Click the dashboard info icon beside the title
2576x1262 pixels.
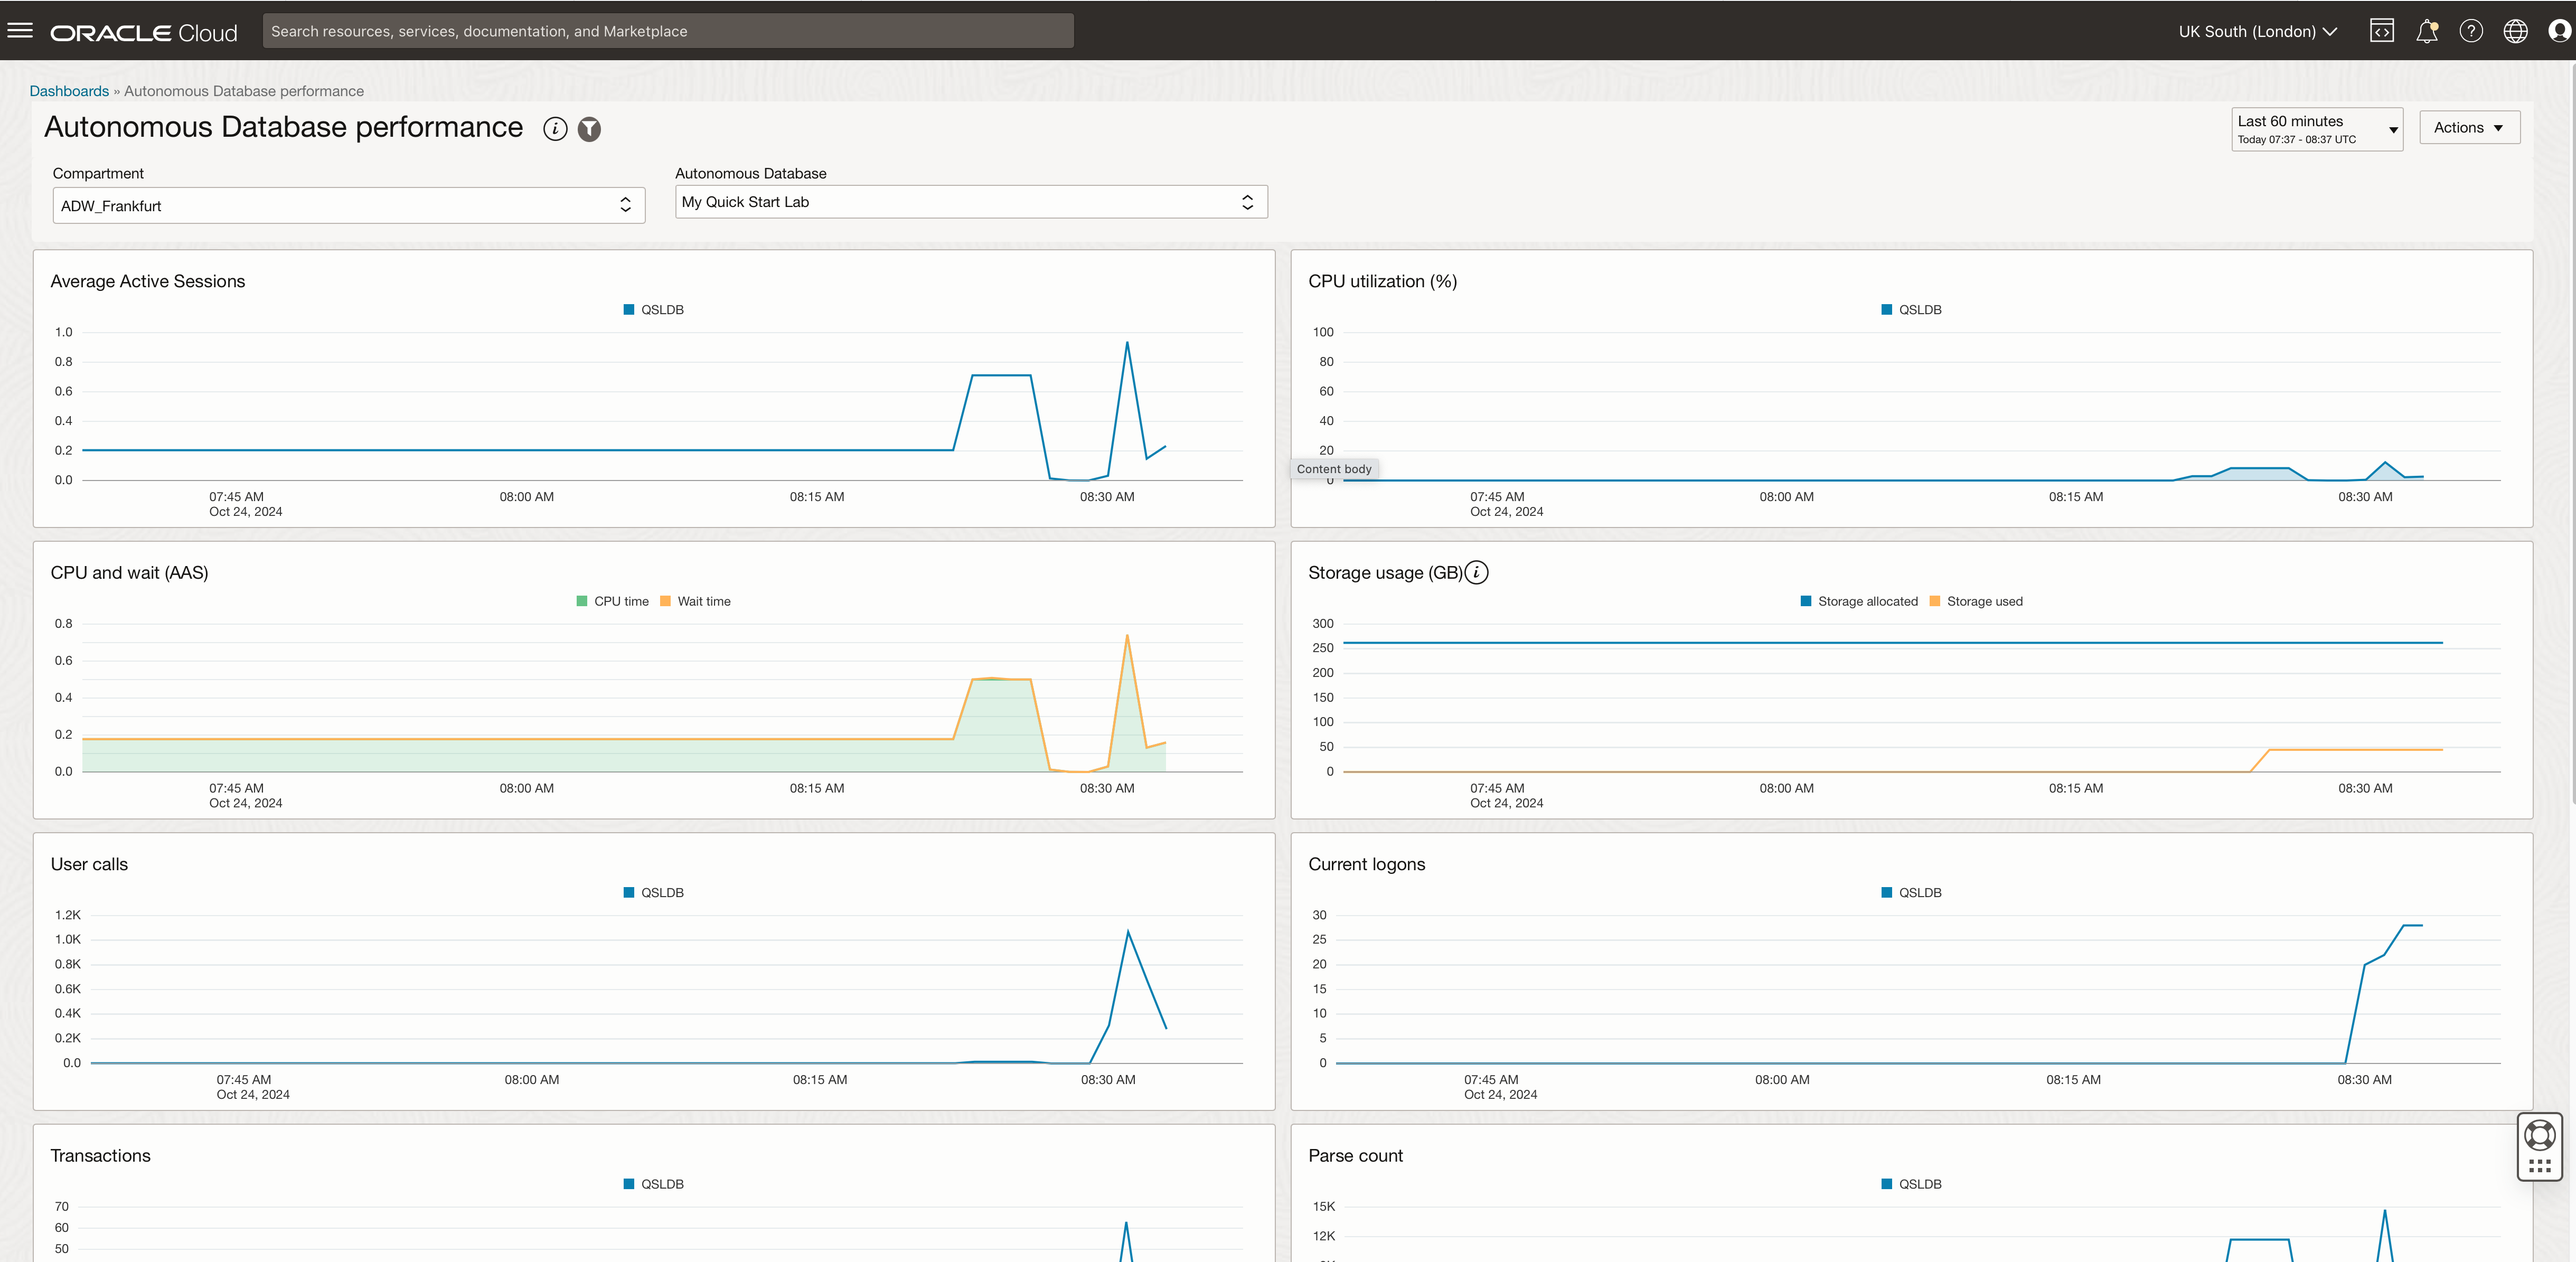click(x=555, y=129)
